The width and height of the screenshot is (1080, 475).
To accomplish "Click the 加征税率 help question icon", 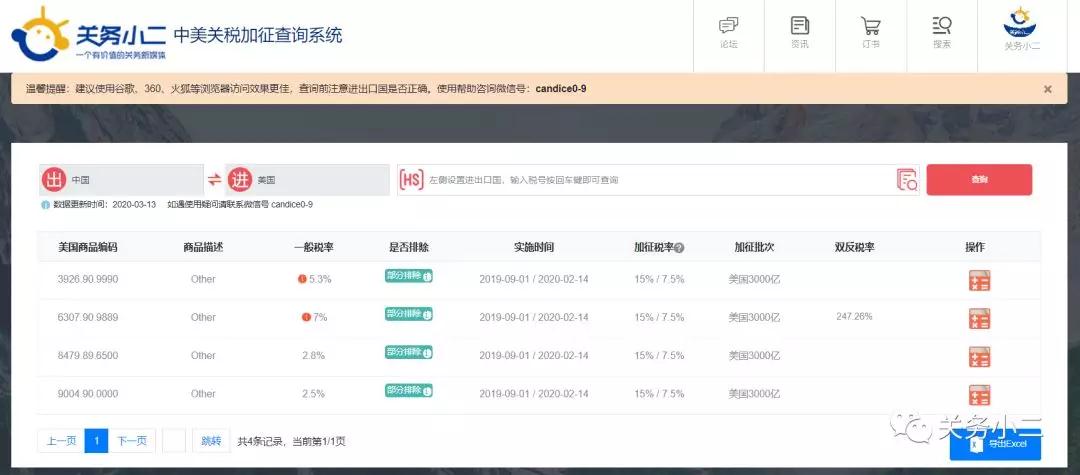I will coord(679,248).
